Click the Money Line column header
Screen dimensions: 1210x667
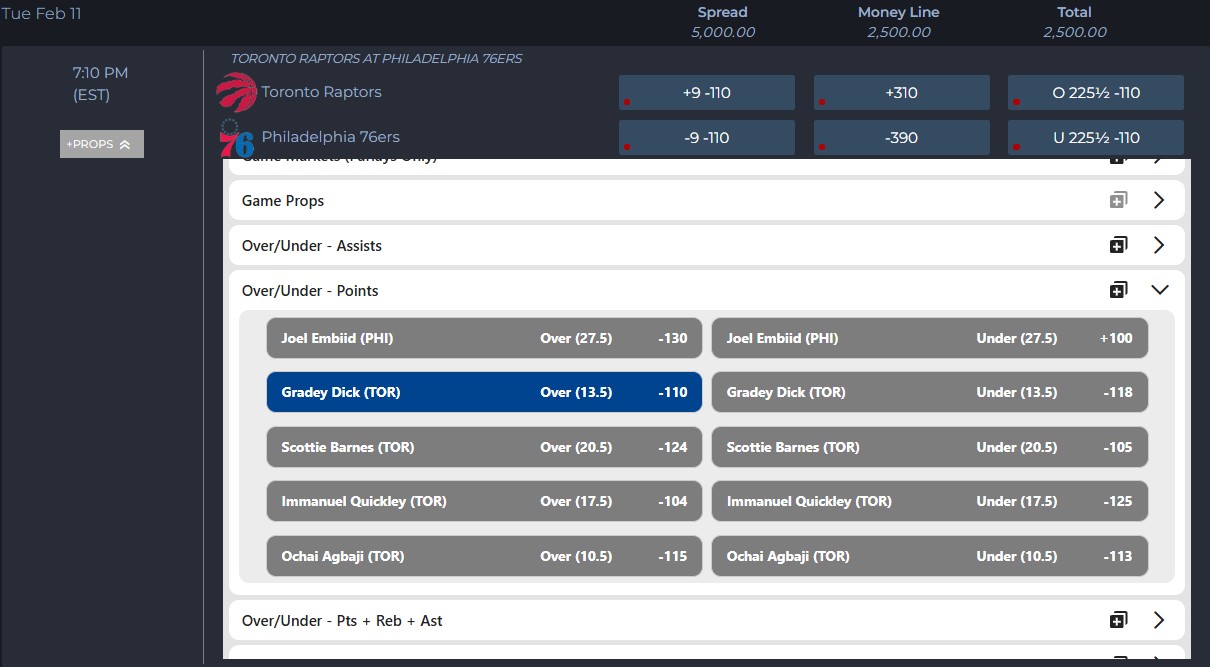tap(899, 12)
